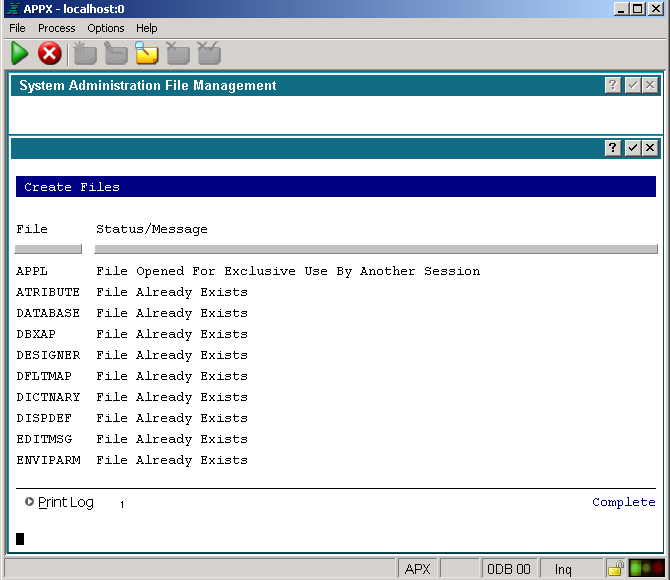Click the traffic light indicator in status bar
Screen dimensions: 670x580
[x=646, y=568]
